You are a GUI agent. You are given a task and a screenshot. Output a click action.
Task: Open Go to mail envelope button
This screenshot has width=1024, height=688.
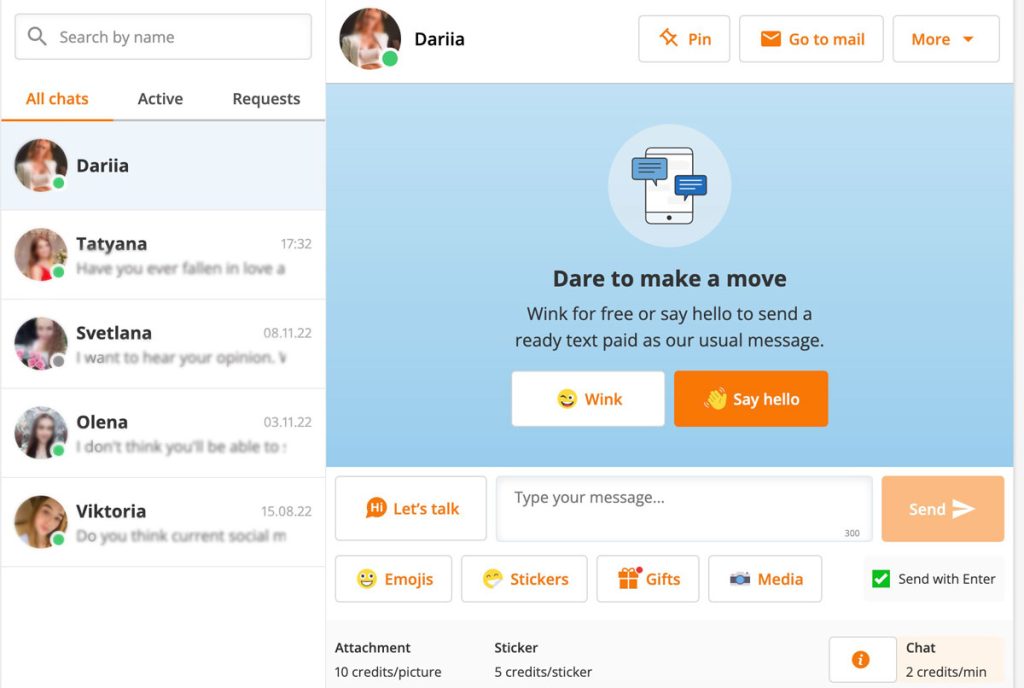[x=811, y=39]
